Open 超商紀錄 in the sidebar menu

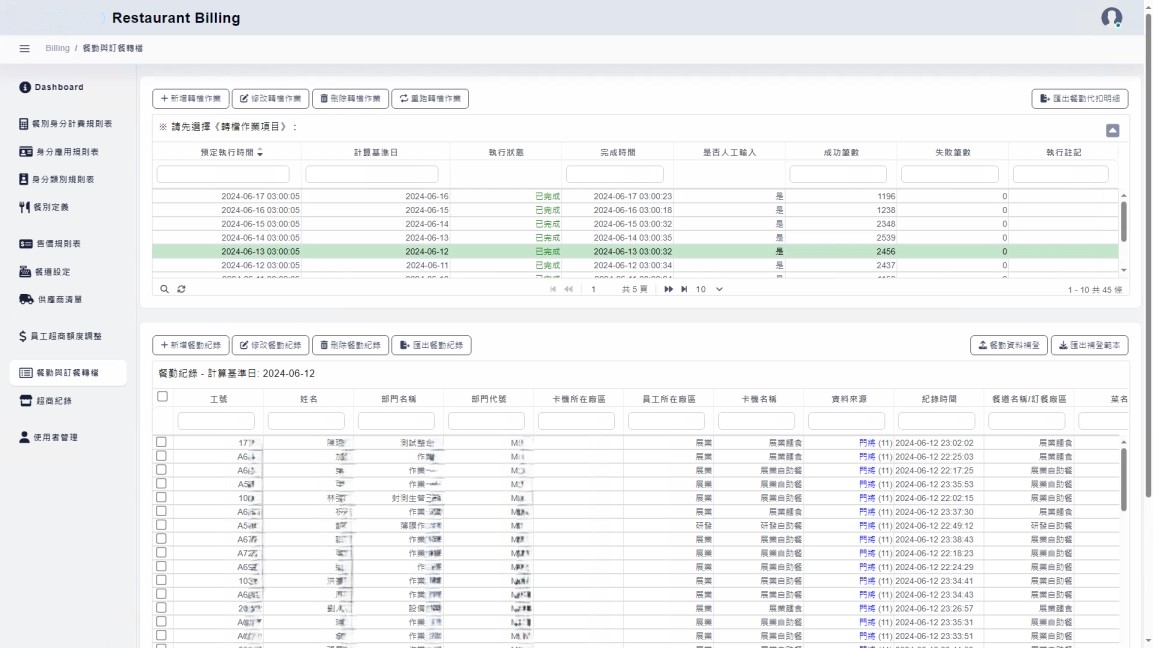click(53, 401)
